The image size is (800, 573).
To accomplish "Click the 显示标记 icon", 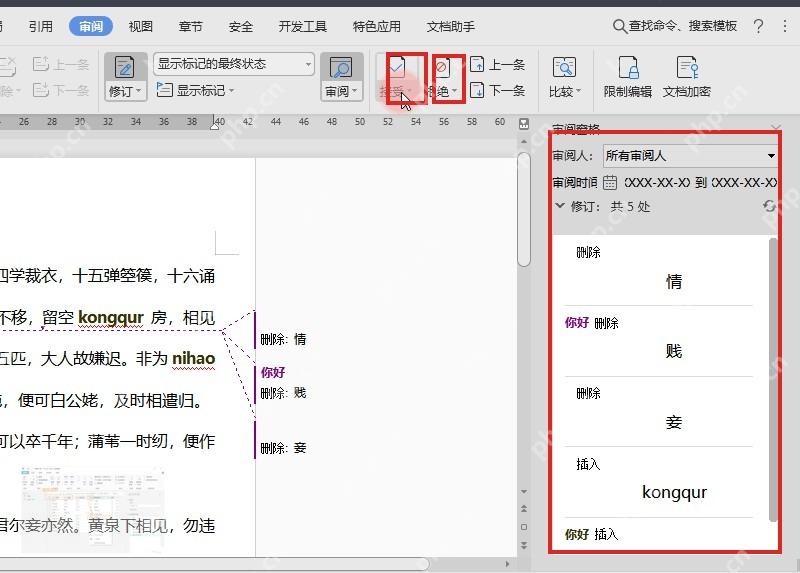I will 164,90.
